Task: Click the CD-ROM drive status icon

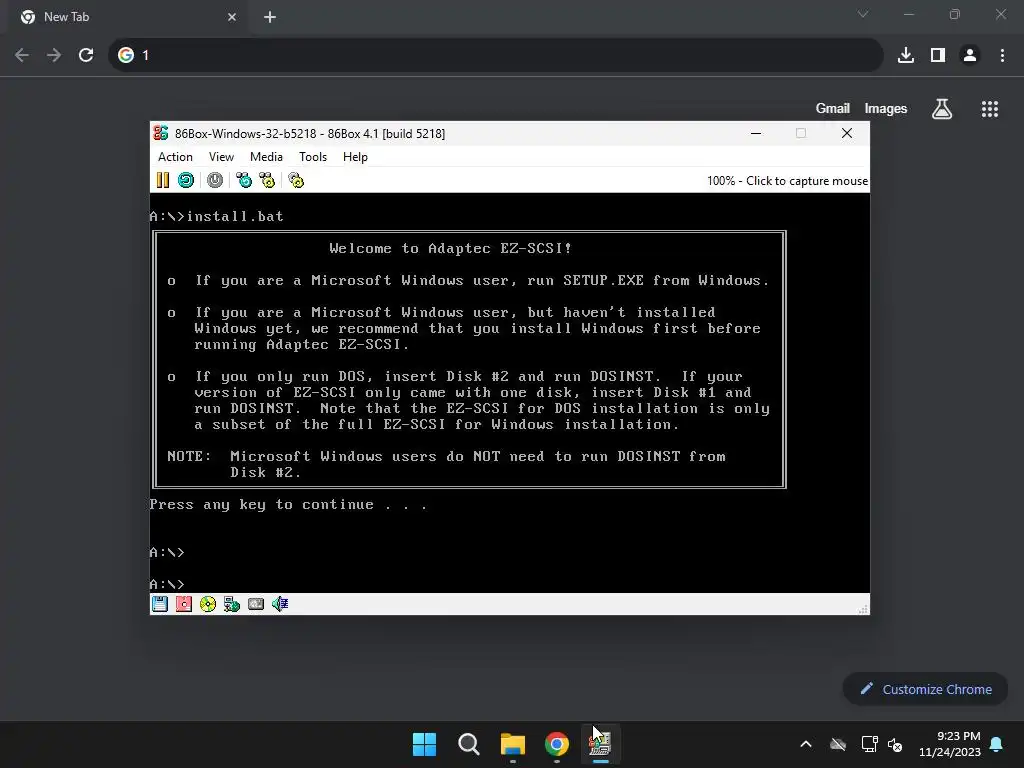Action: pyautogui.click(x=208, y=604)
